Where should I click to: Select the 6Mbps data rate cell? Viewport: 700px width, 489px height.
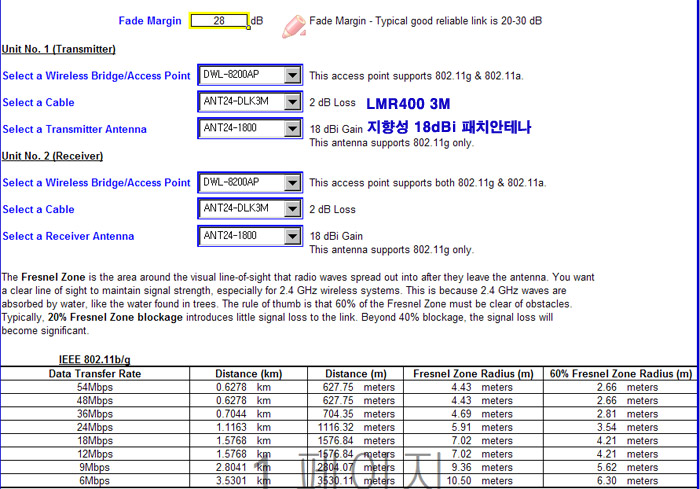95,481
